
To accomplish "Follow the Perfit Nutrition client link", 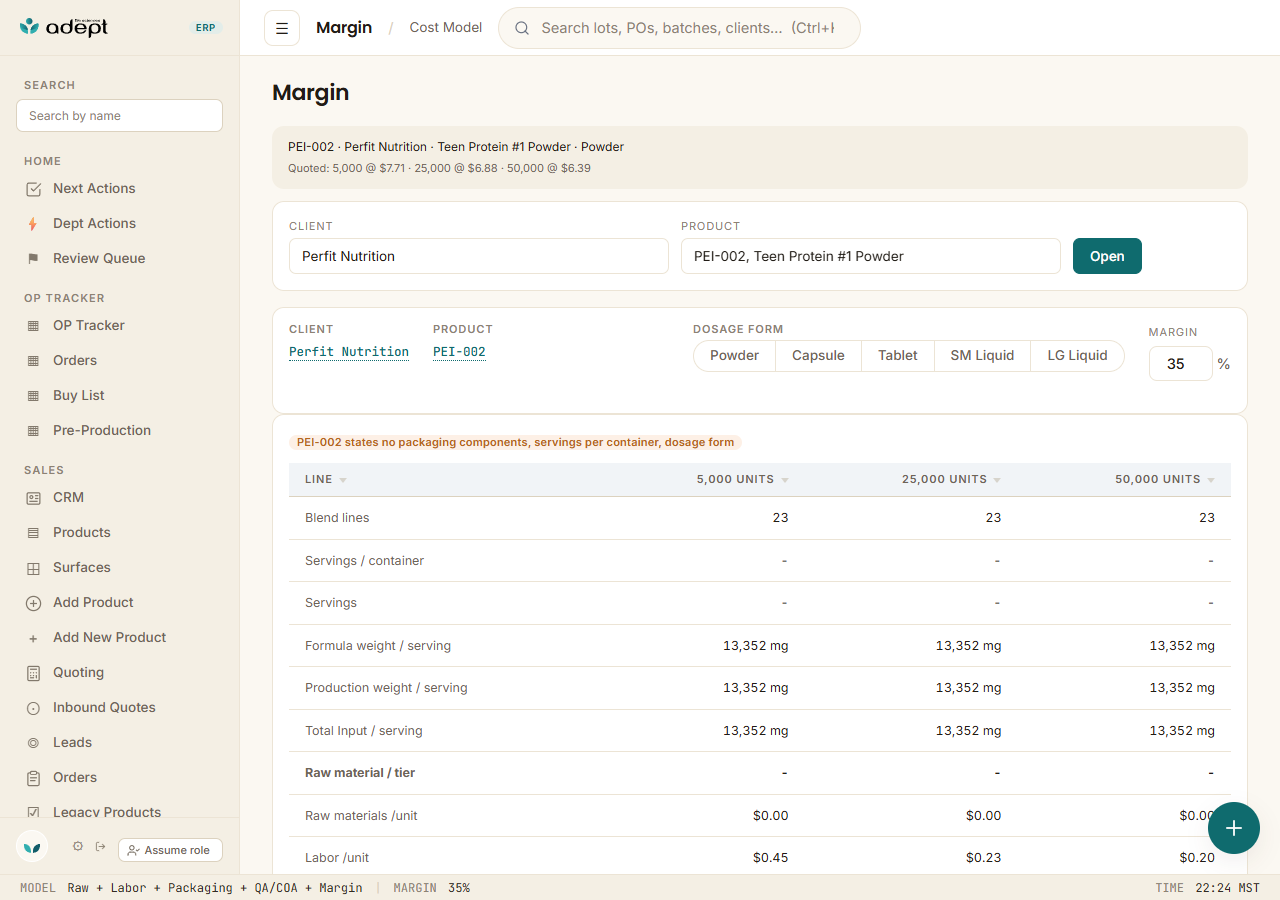I will point(349,352).
